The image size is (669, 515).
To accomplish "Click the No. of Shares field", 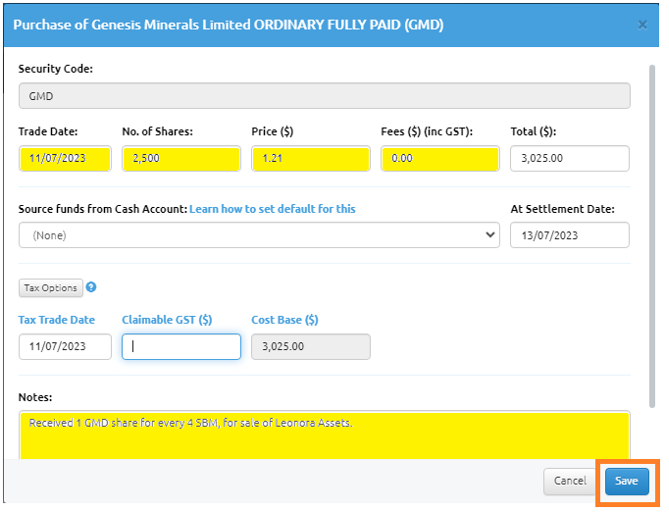I will [x=181, y=158].
